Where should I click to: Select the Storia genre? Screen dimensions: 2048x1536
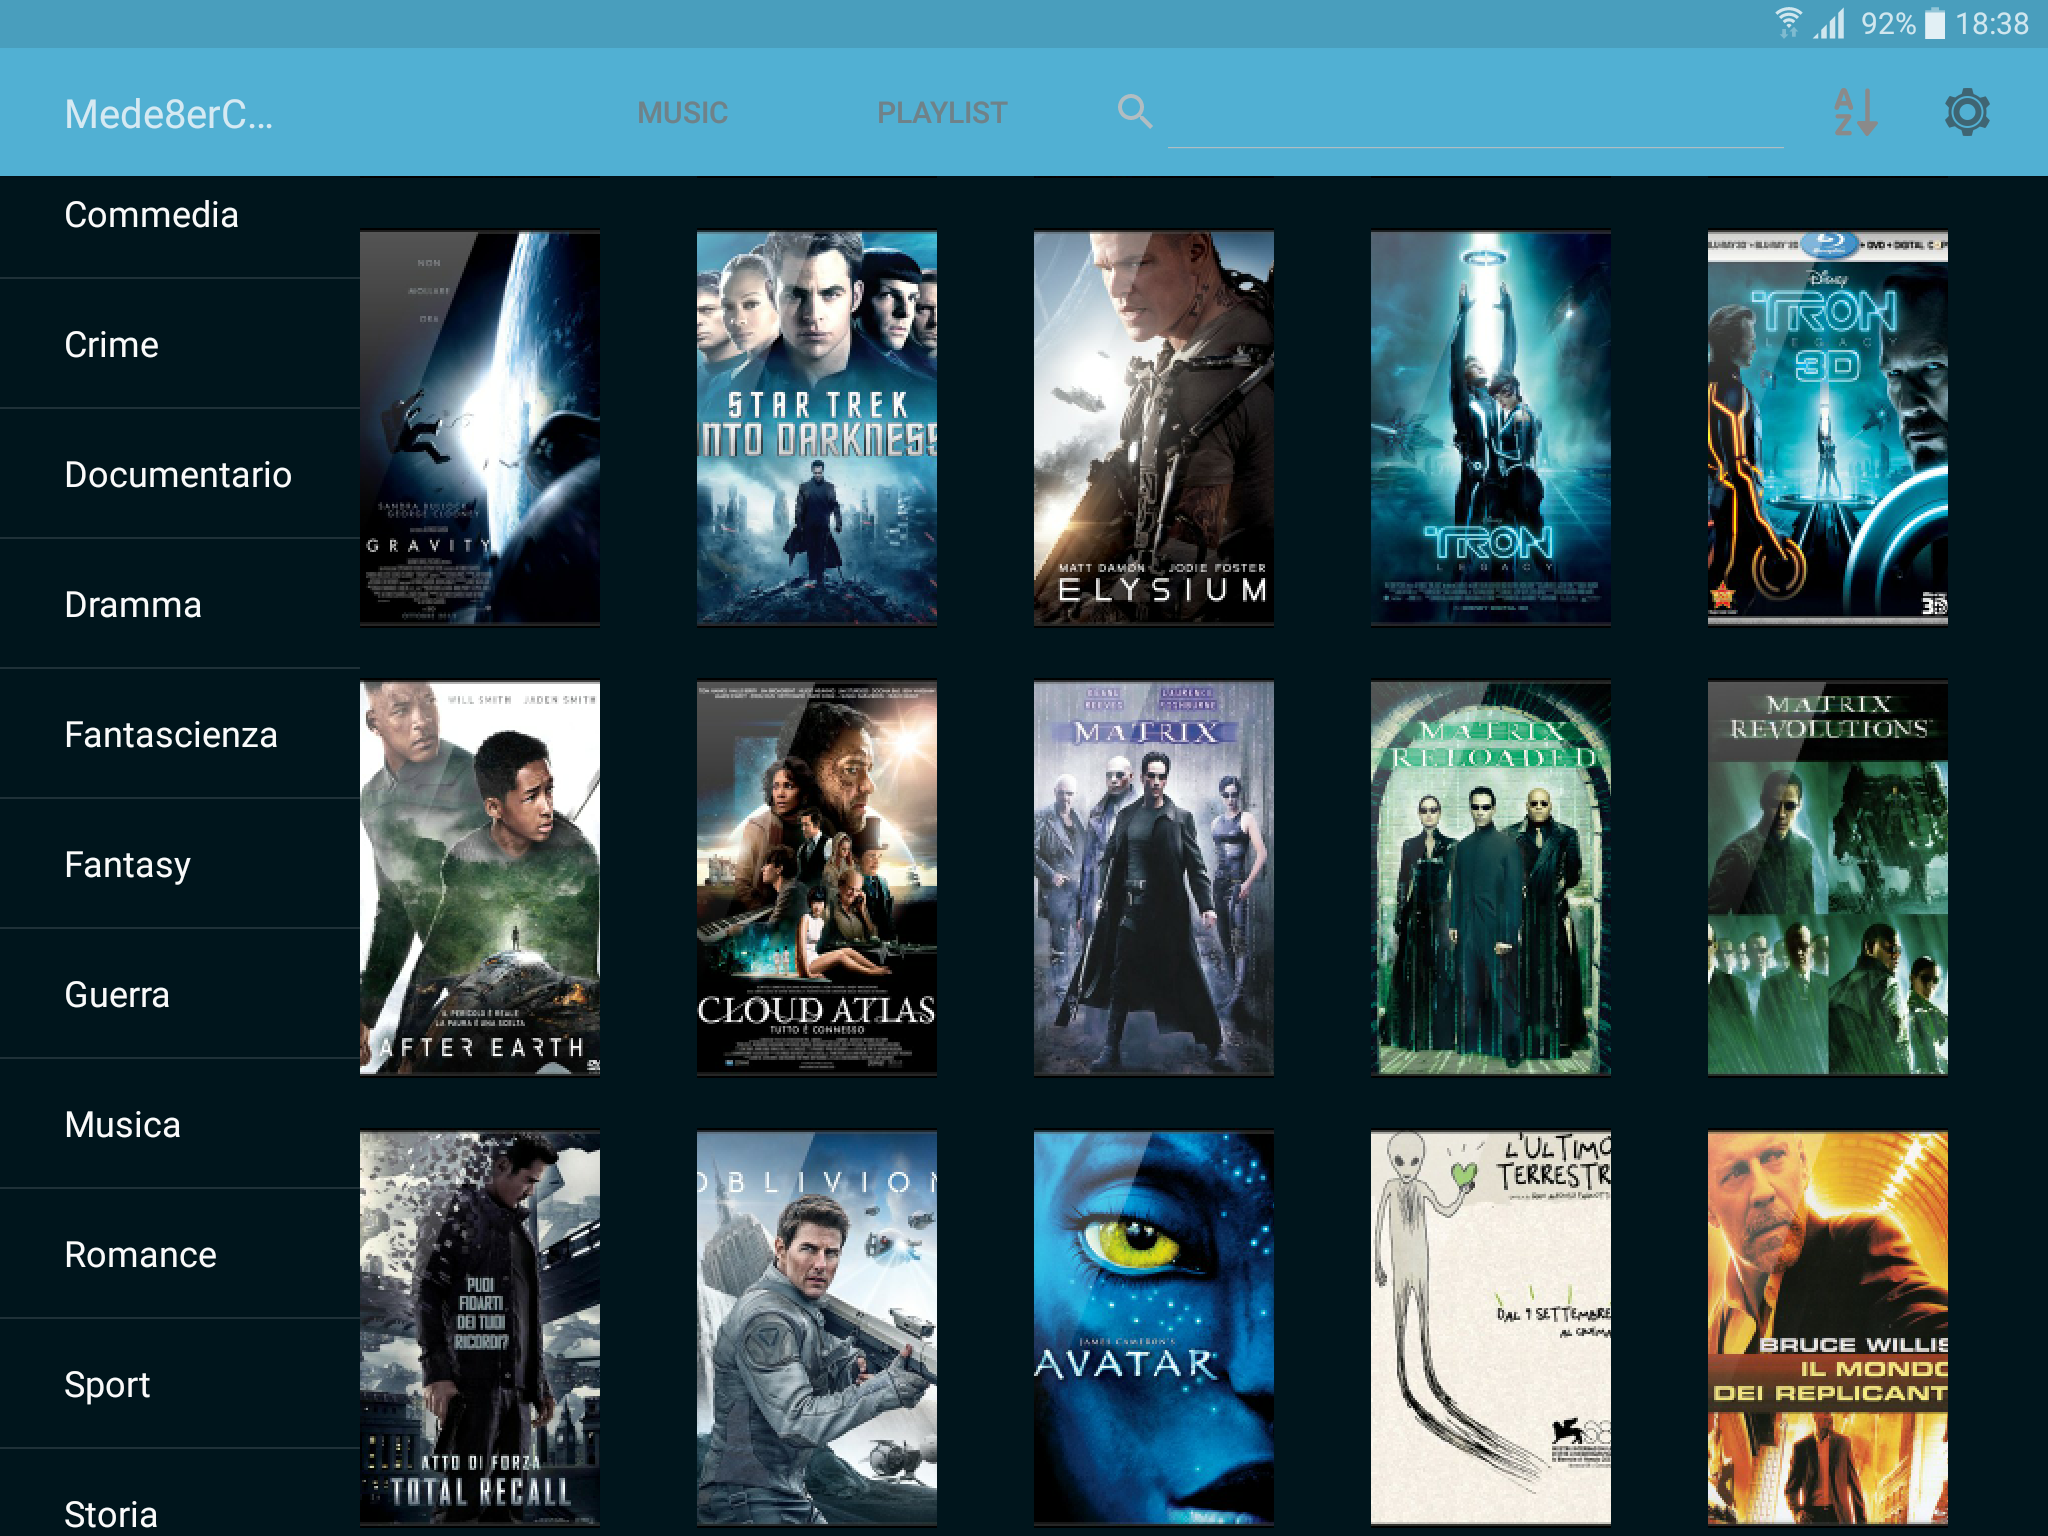[x=180, y=1500]
